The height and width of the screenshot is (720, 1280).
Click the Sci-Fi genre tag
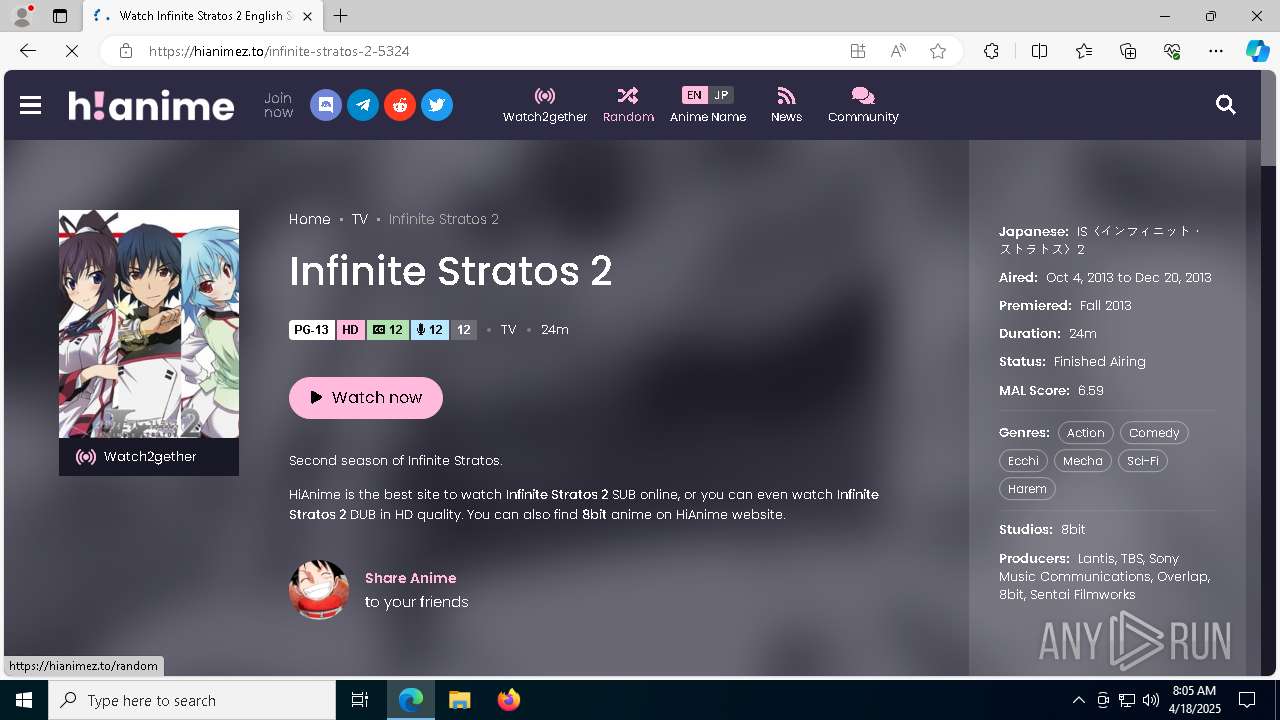pyautogui.click(x=1142, y=461)
